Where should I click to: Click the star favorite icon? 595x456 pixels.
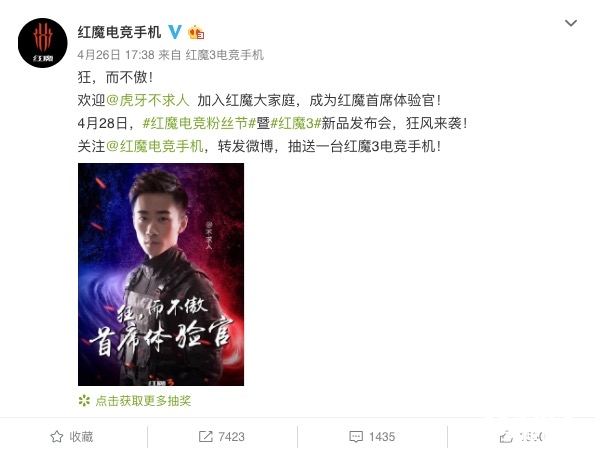click(57, 437)
